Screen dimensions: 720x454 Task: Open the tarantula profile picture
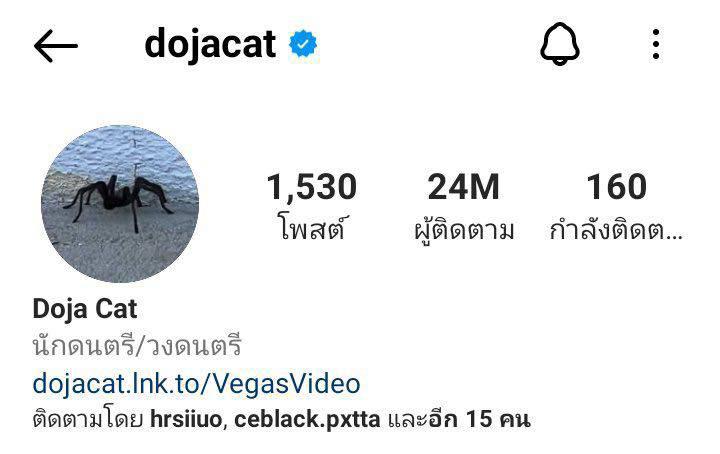[x=120, y=204]
